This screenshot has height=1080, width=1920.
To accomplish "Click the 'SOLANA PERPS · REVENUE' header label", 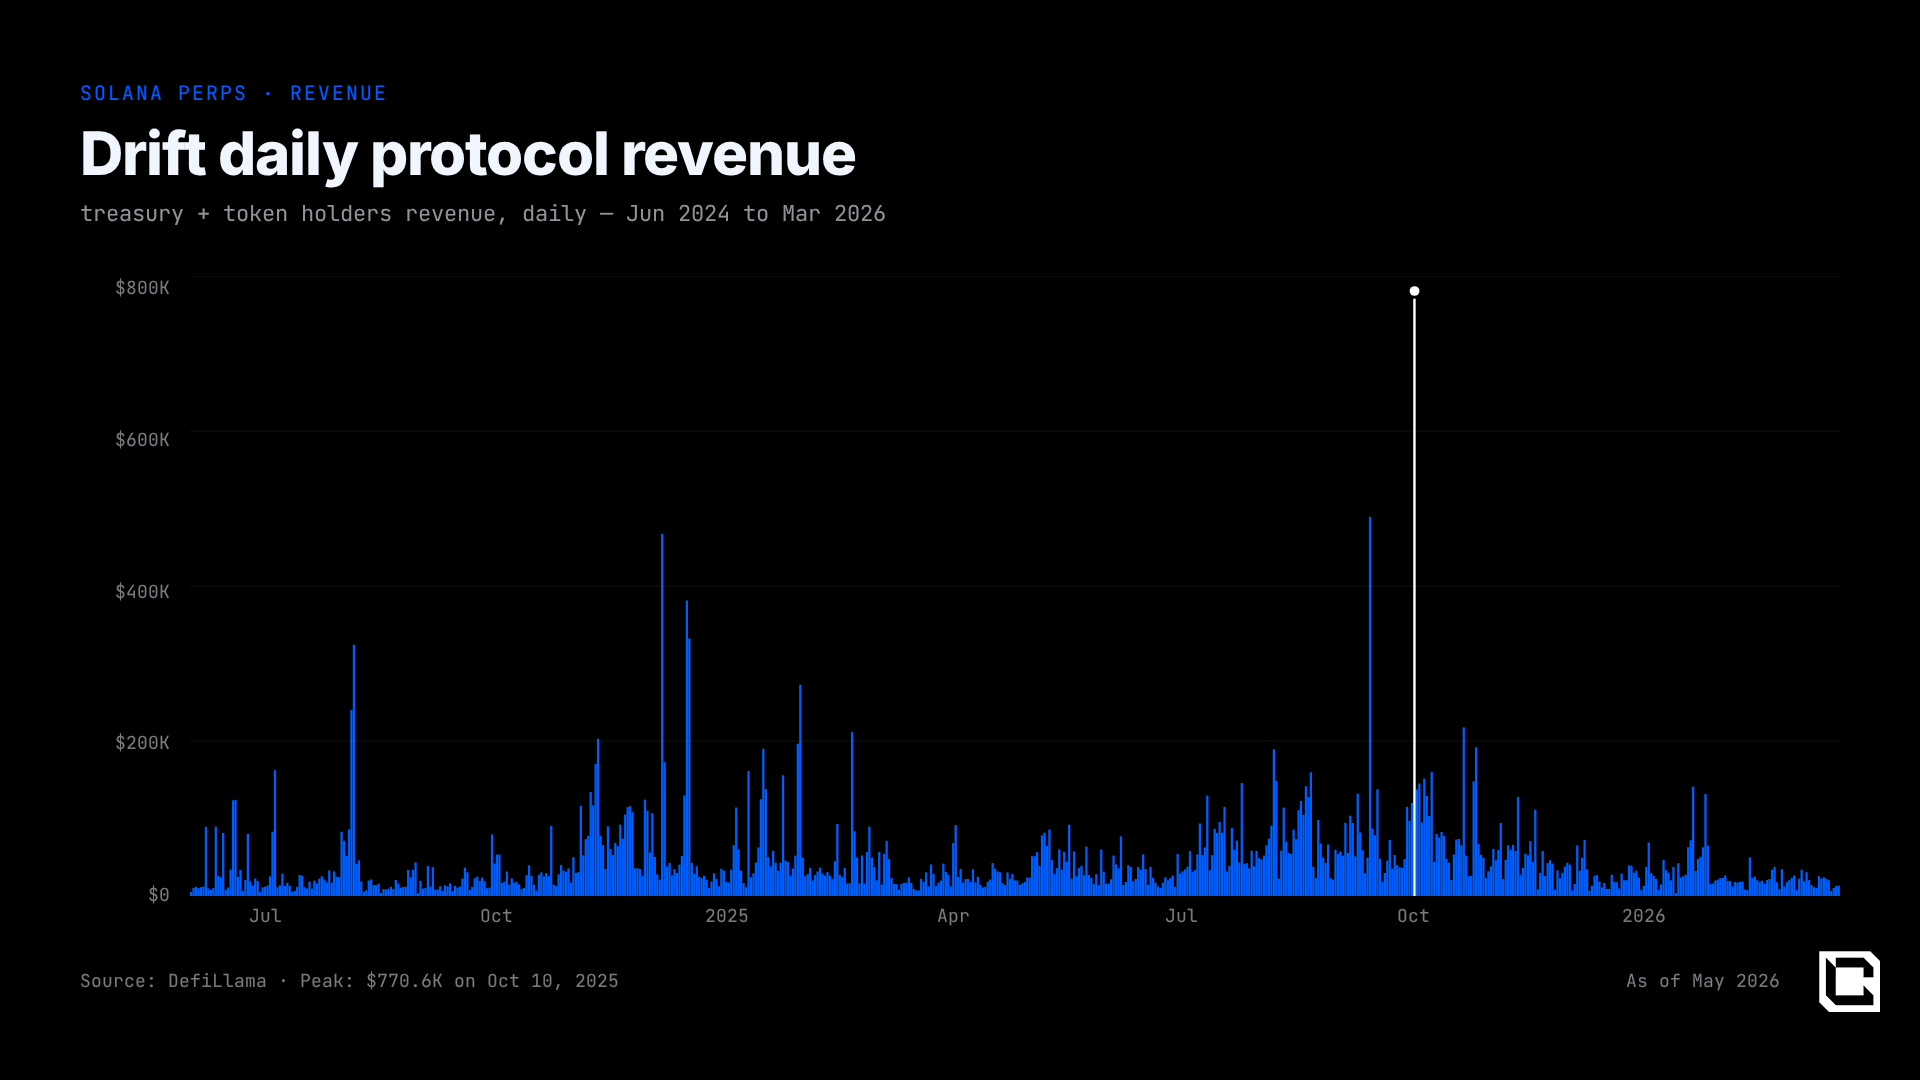I will pyautogui.click(x=233, y=93).
